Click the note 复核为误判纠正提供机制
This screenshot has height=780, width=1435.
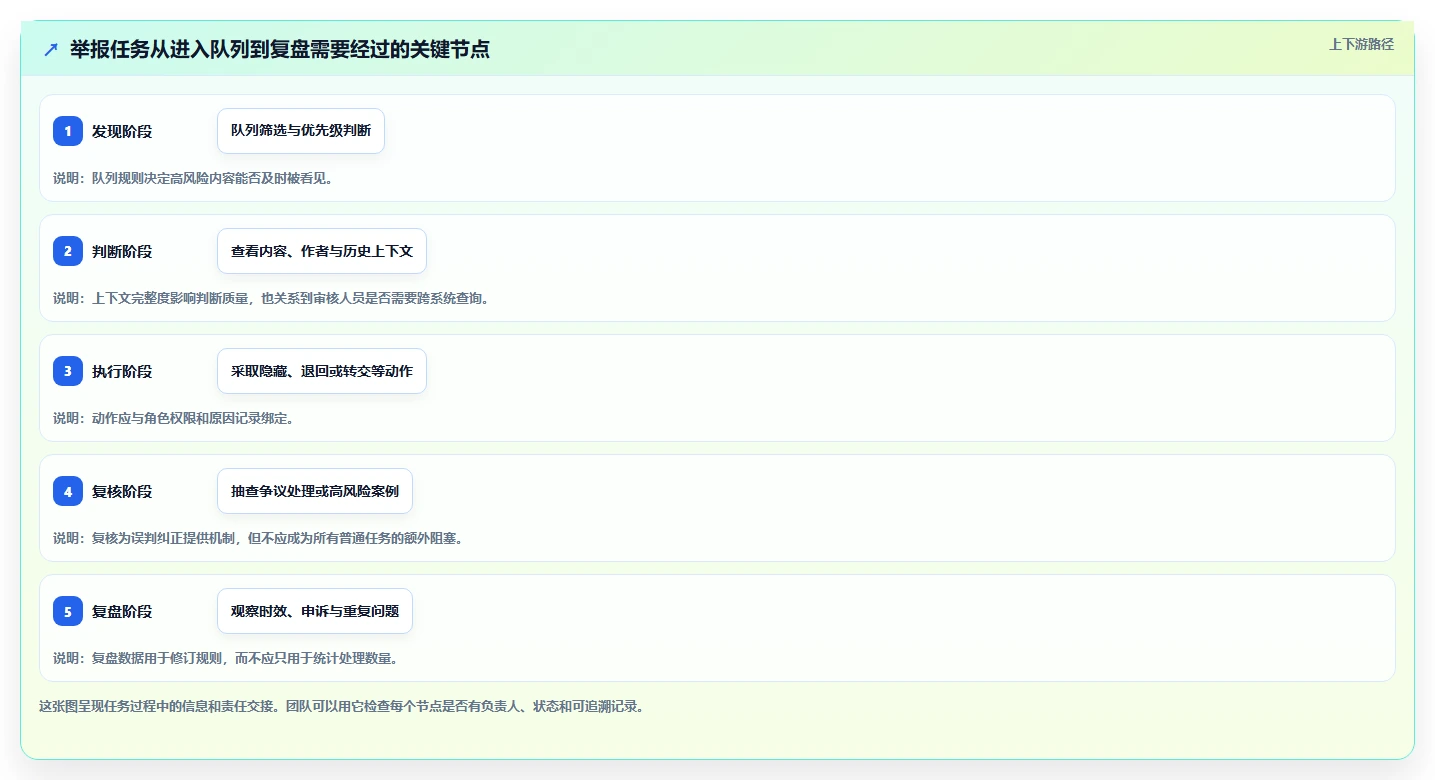(258, 538)
